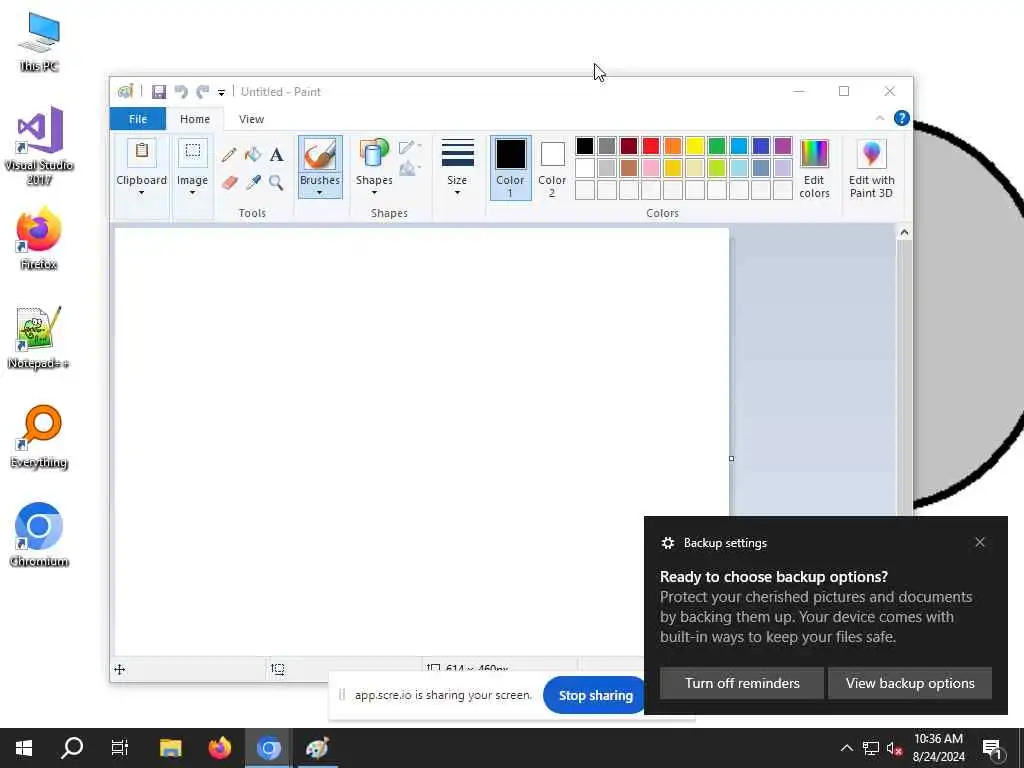Launch Edit with Paint 3D
This screenshot has width=1024, height=768.
872,168
